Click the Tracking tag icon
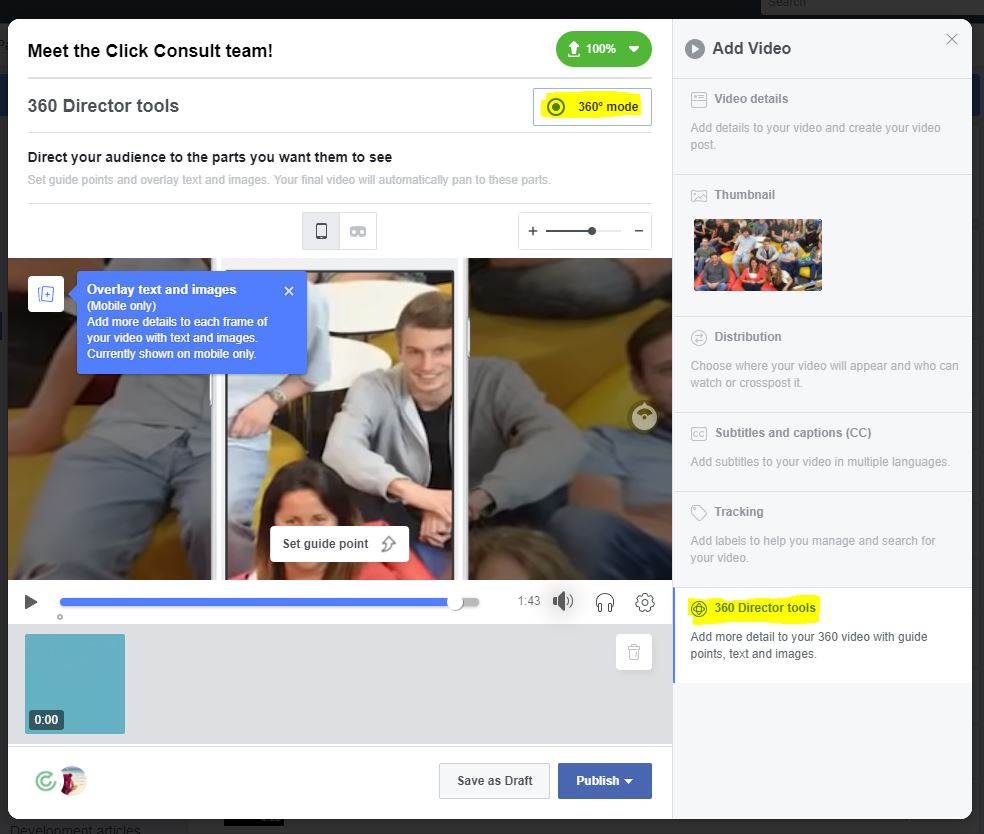 698,513
